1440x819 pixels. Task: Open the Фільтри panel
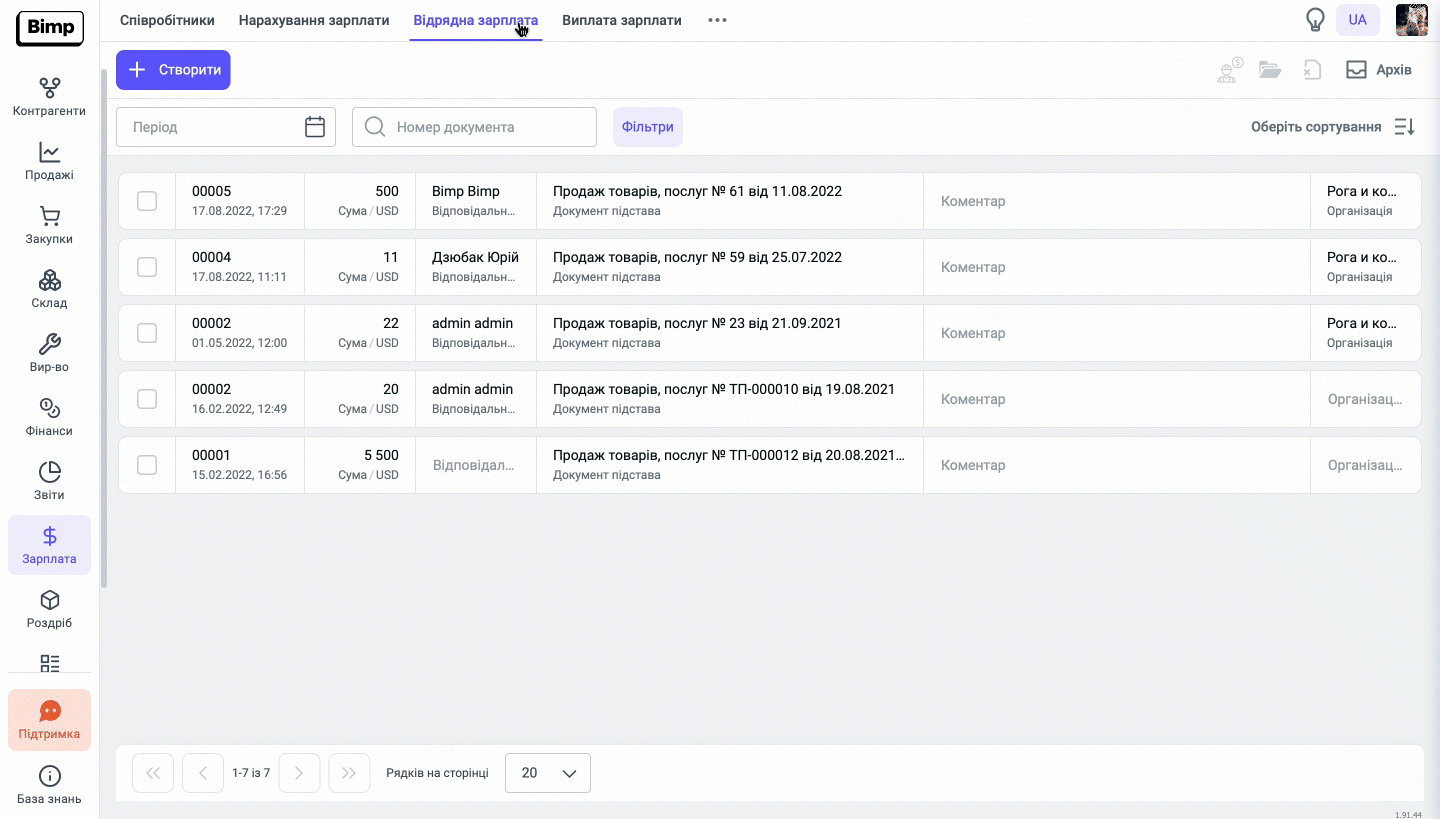(x=648, y=127)
